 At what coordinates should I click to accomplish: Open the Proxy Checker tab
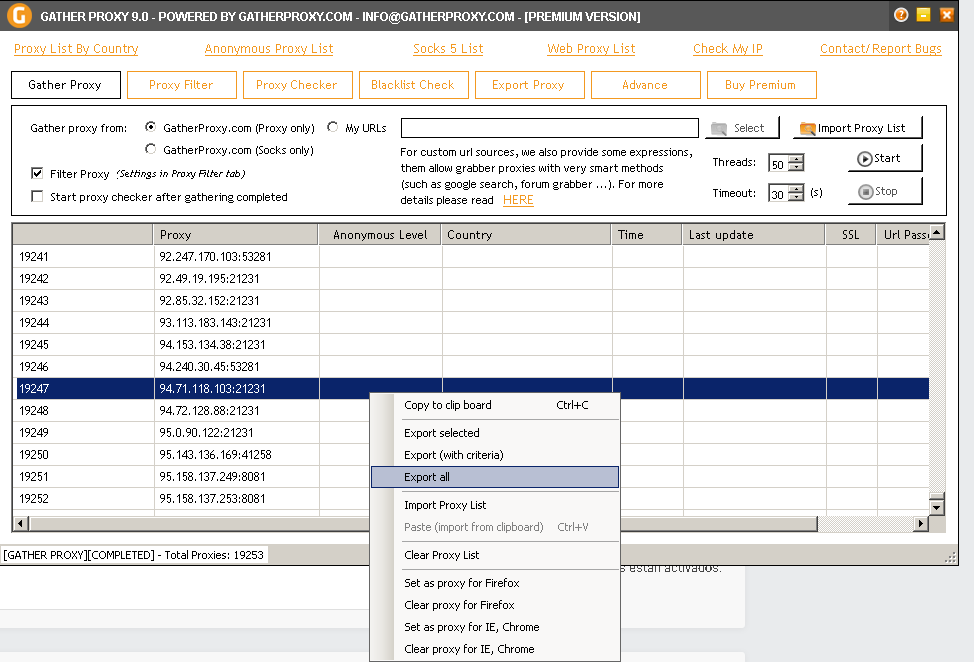pos(298,85)
